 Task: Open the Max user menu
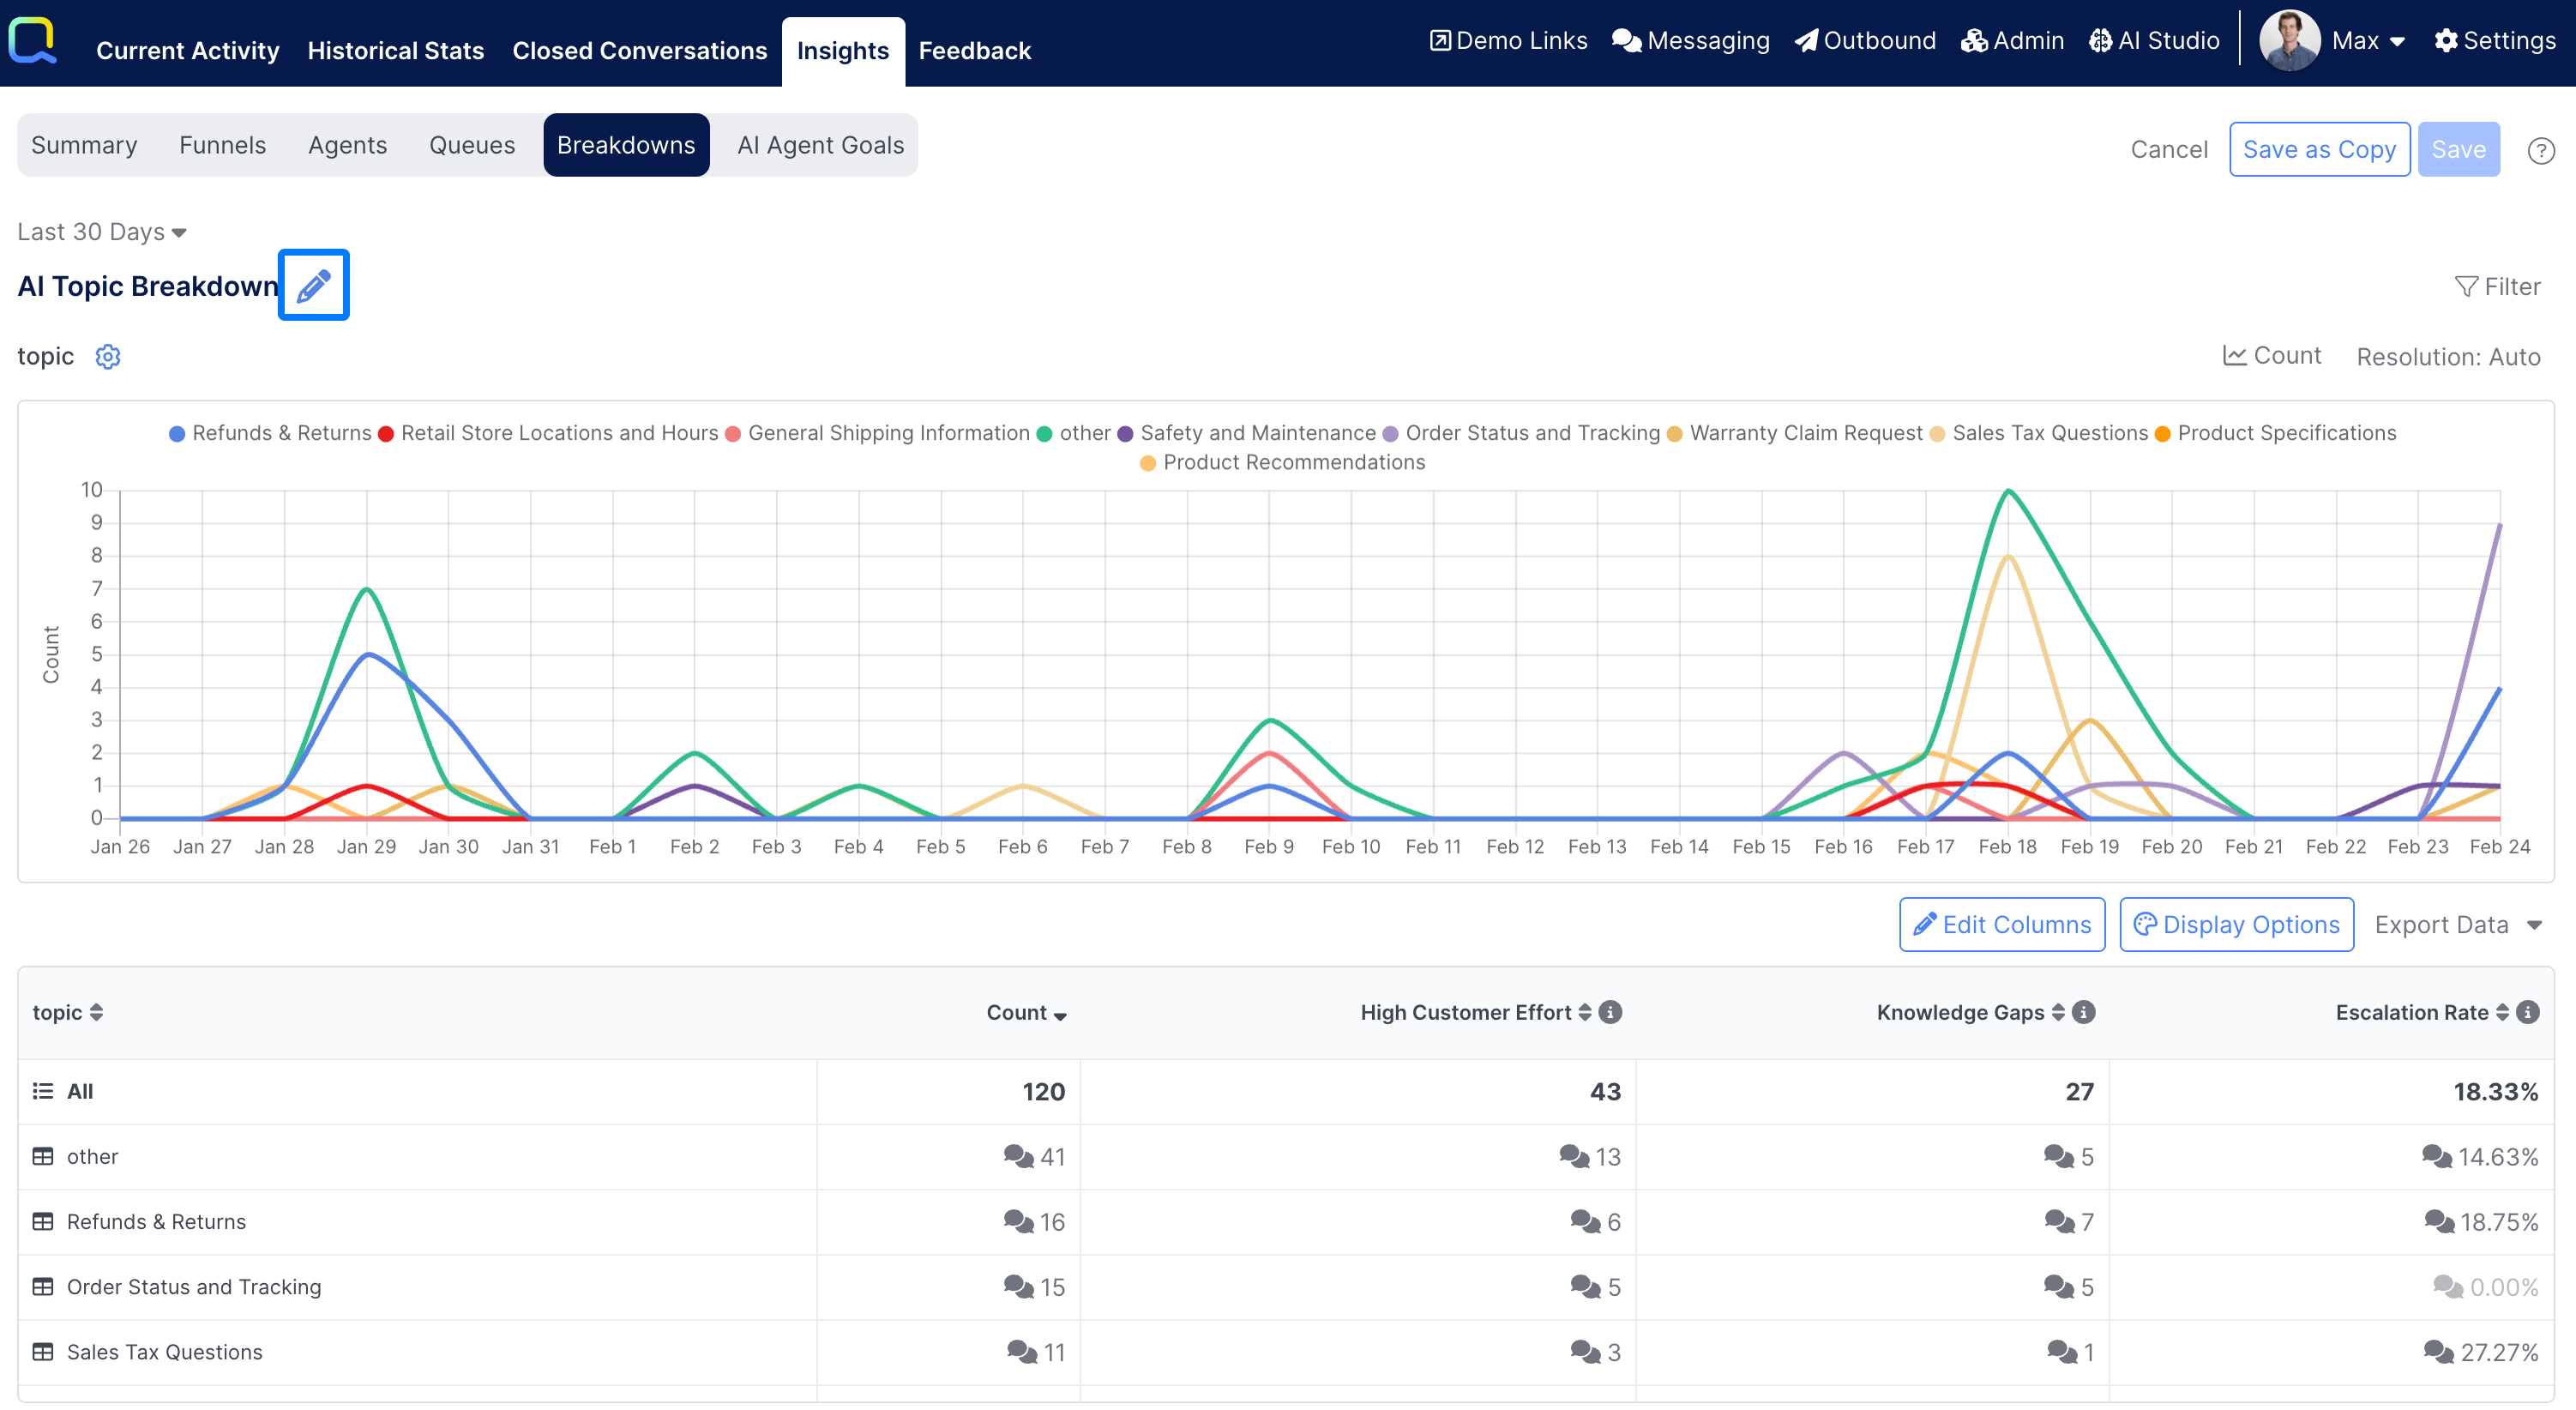pos(2366,41)
